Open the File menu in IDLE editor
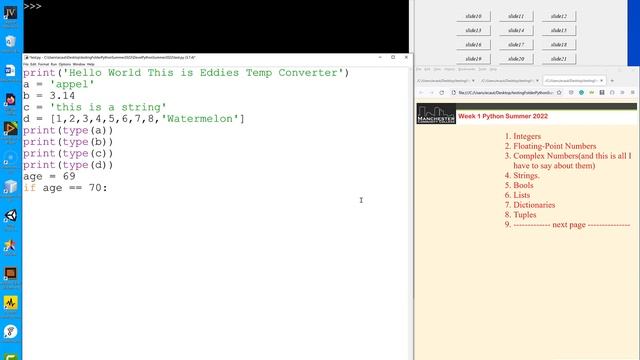 pyautogui.click(x=26, y=64)
